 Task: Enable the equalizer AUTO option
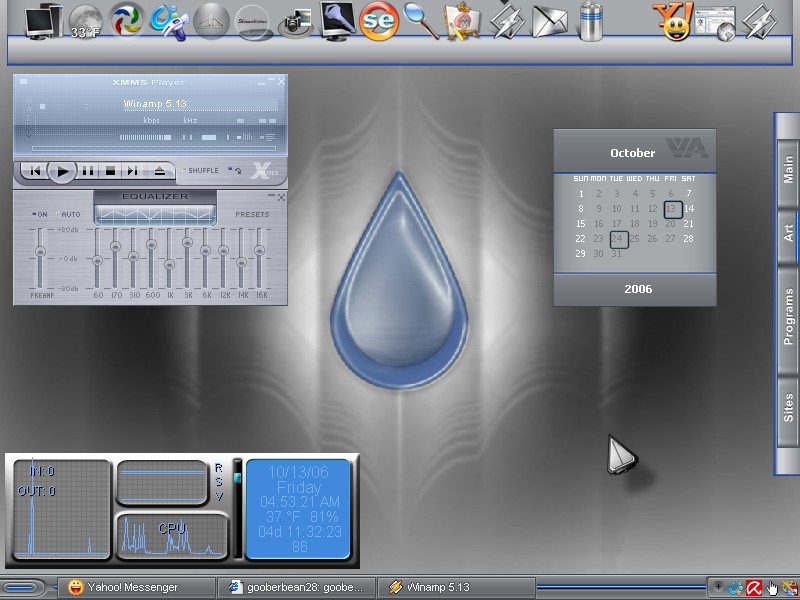(68, 214)
